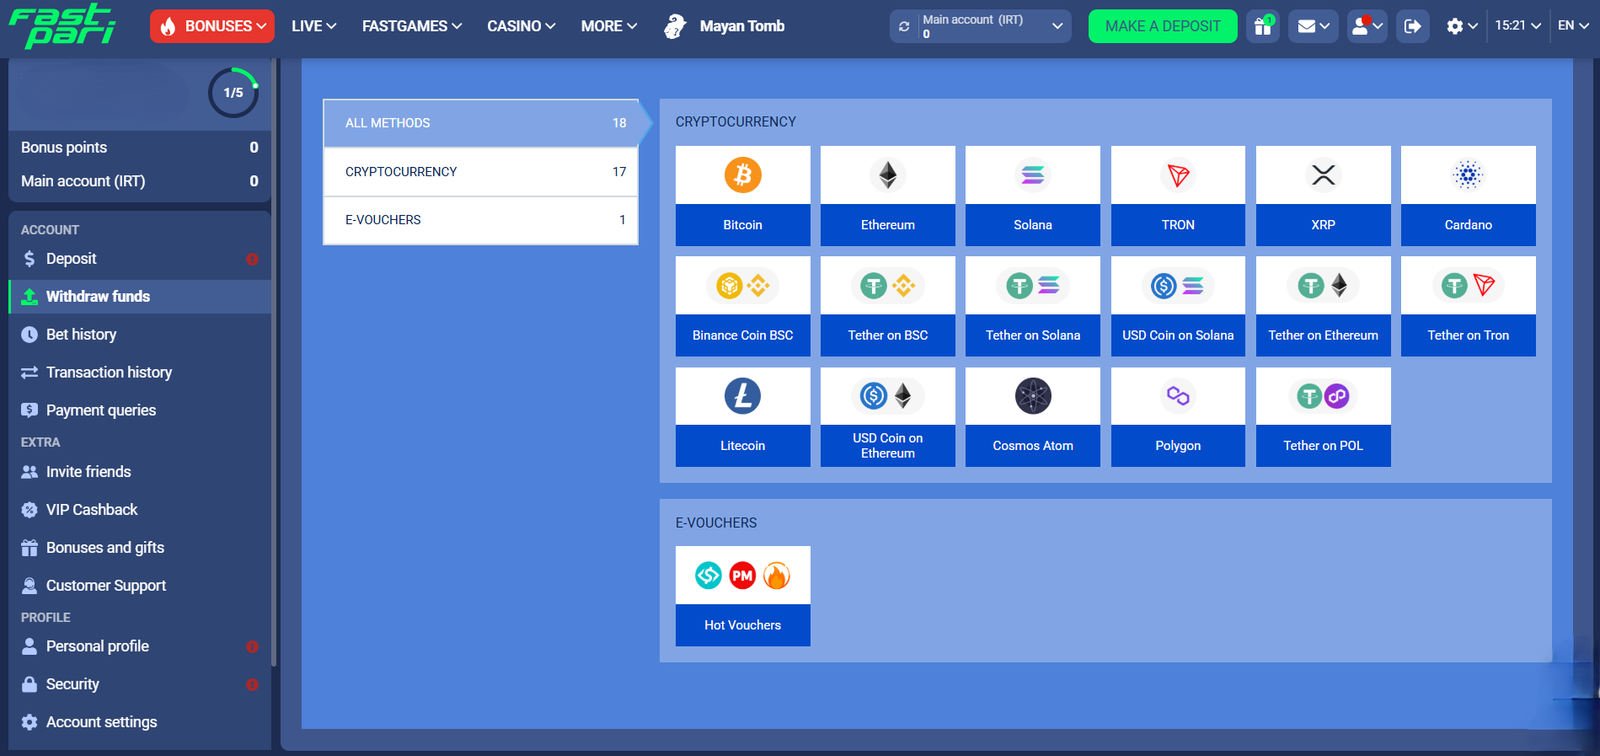
Task: Pick TRON as withdrawal method
Action: 1177,196
